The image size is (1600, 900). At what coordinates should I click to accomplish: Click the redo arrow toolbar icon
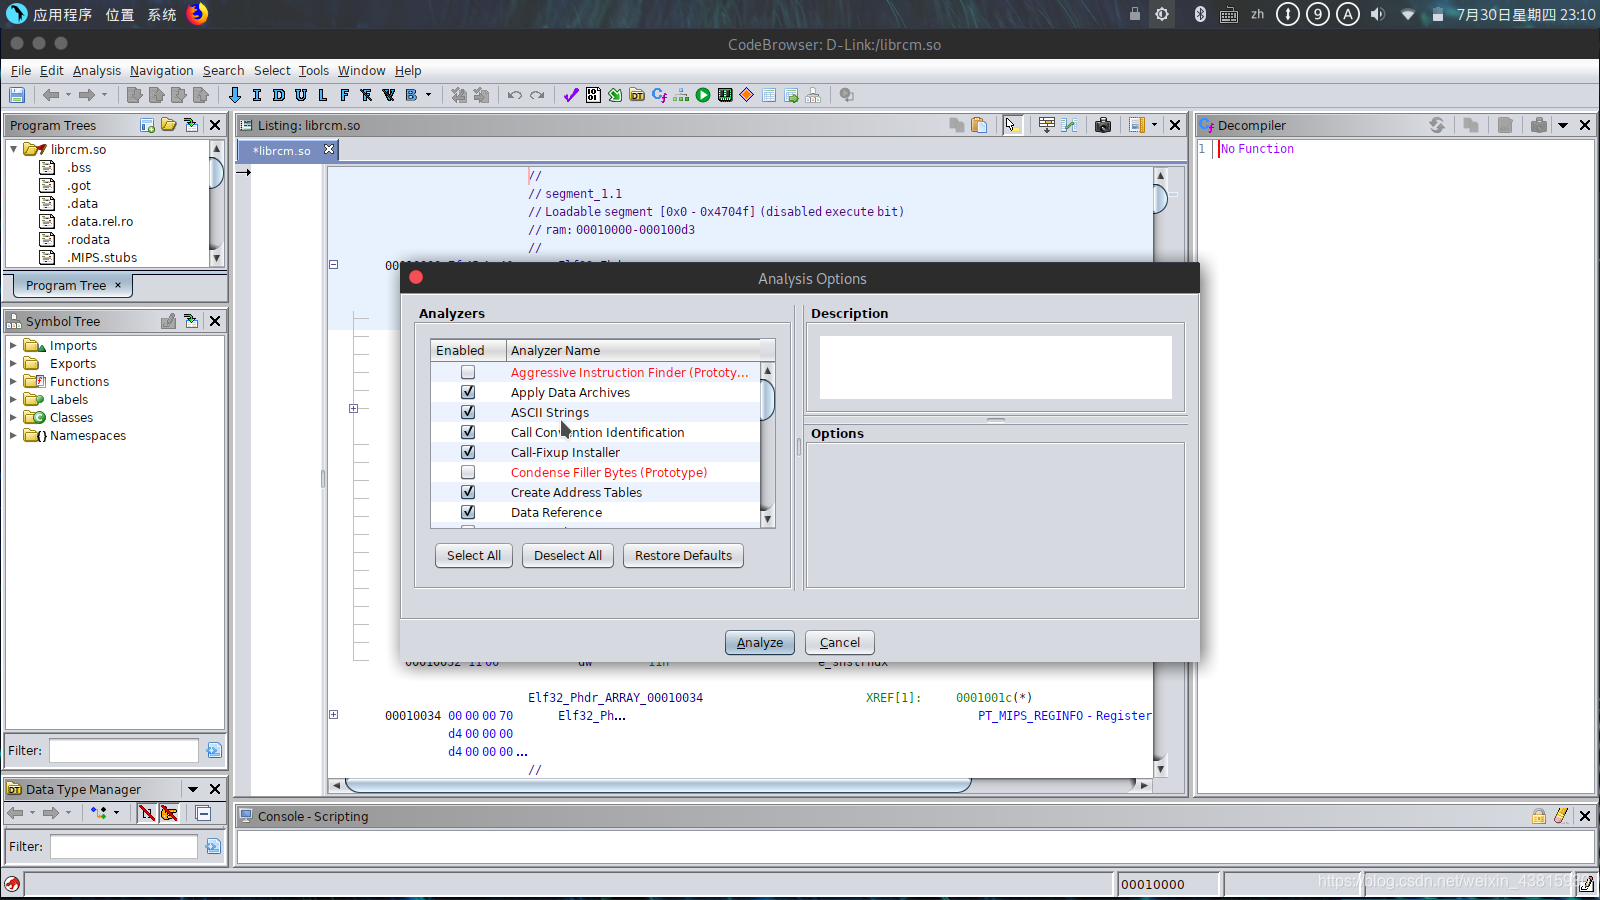[x=537, y=95]
